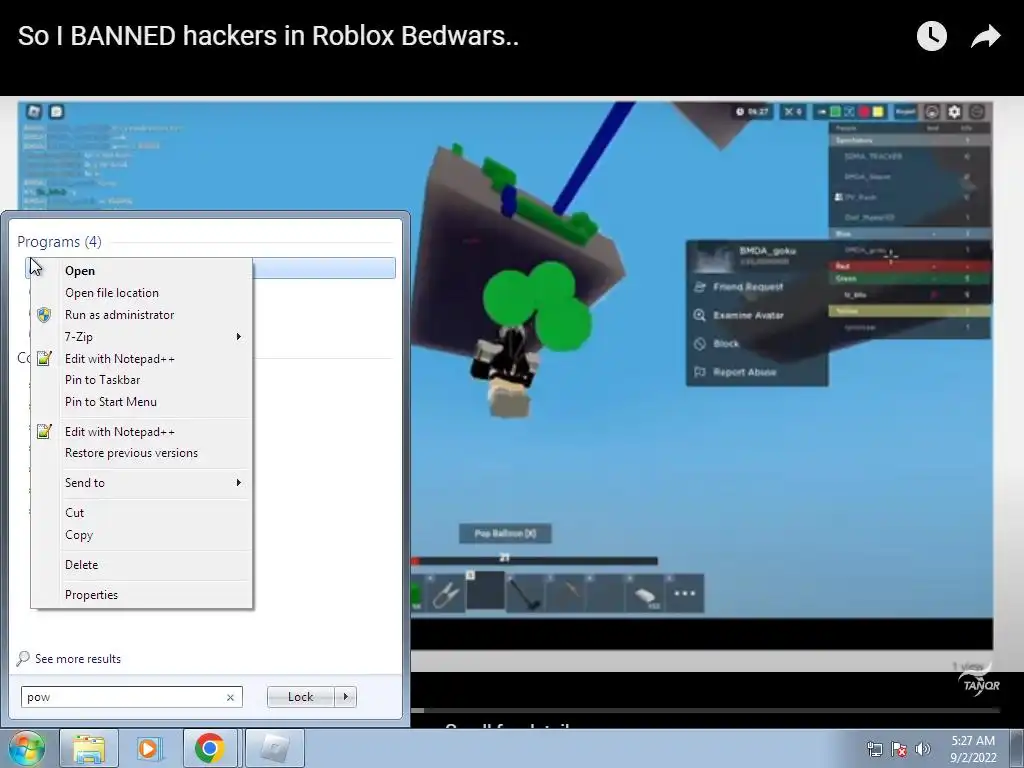1024x768 pixels.
Task: Click the Green team row in leaderboard
Action: click(910, 279)
